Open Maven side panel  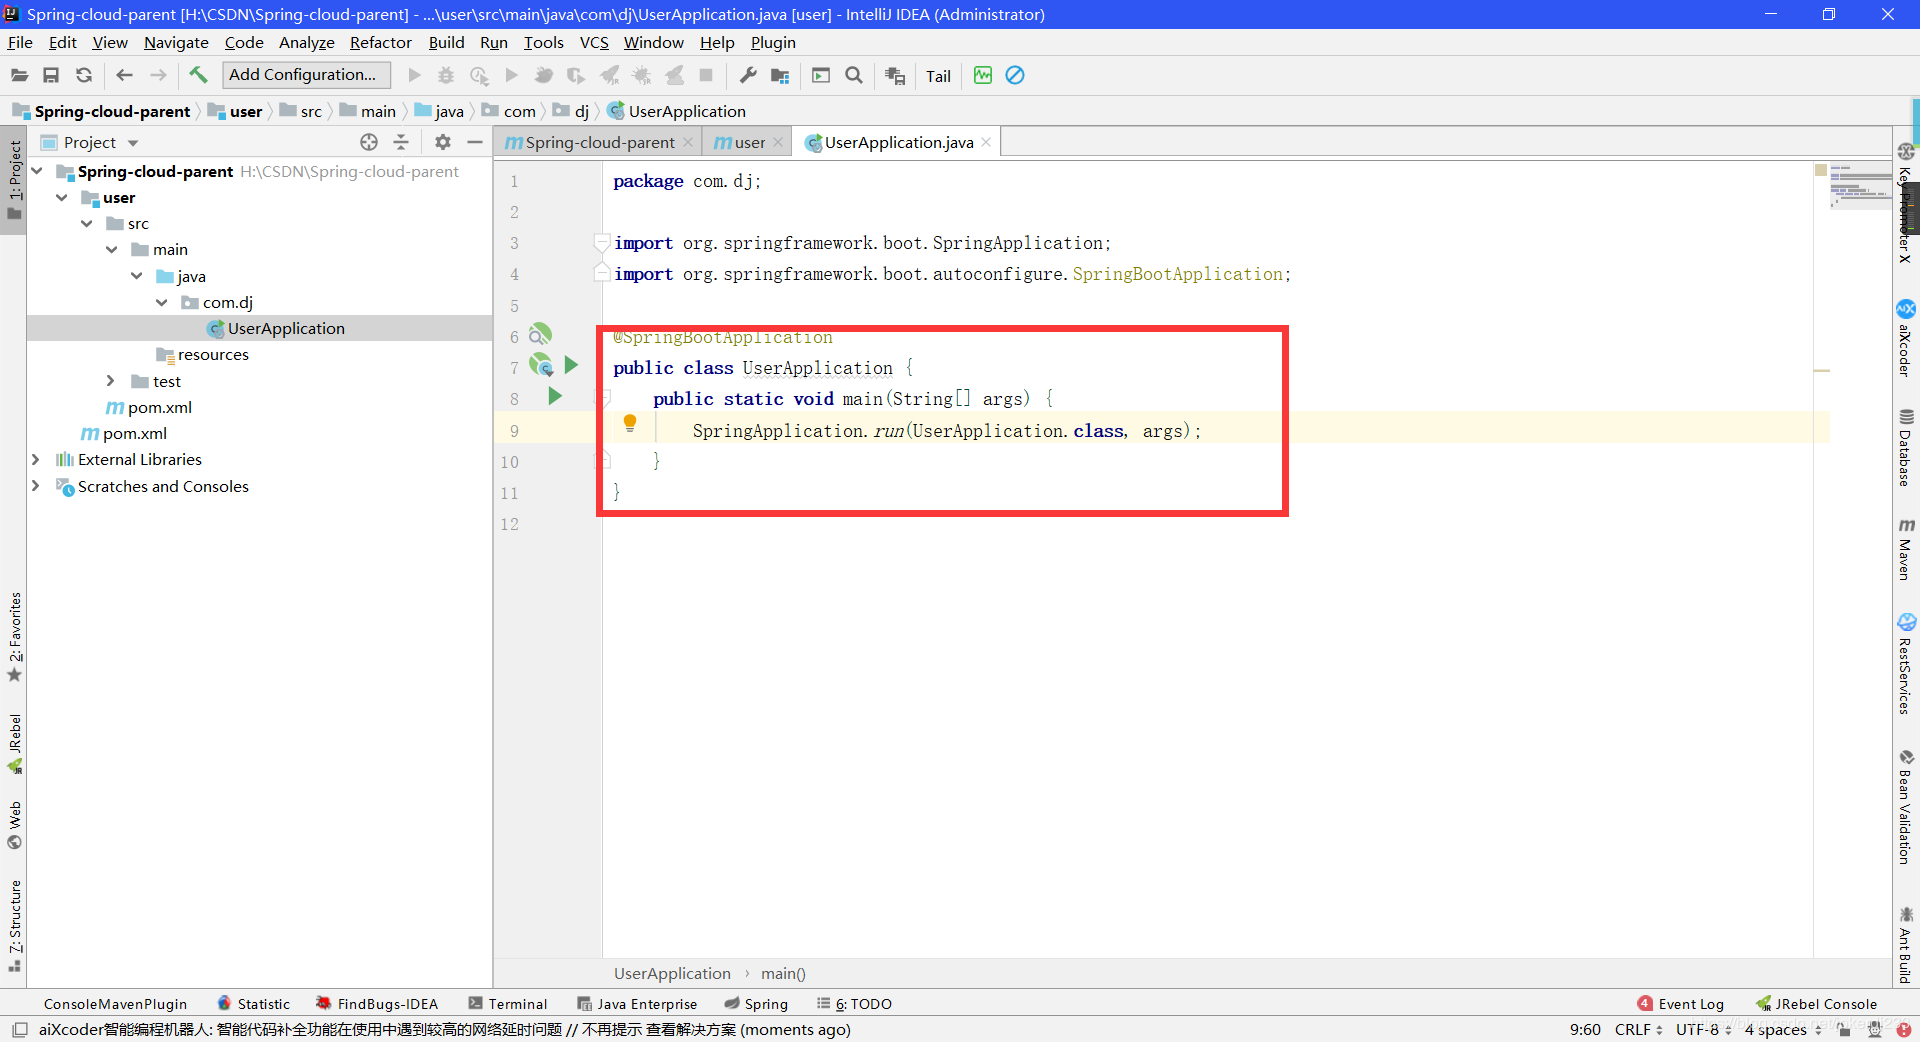pos(1906,549)
